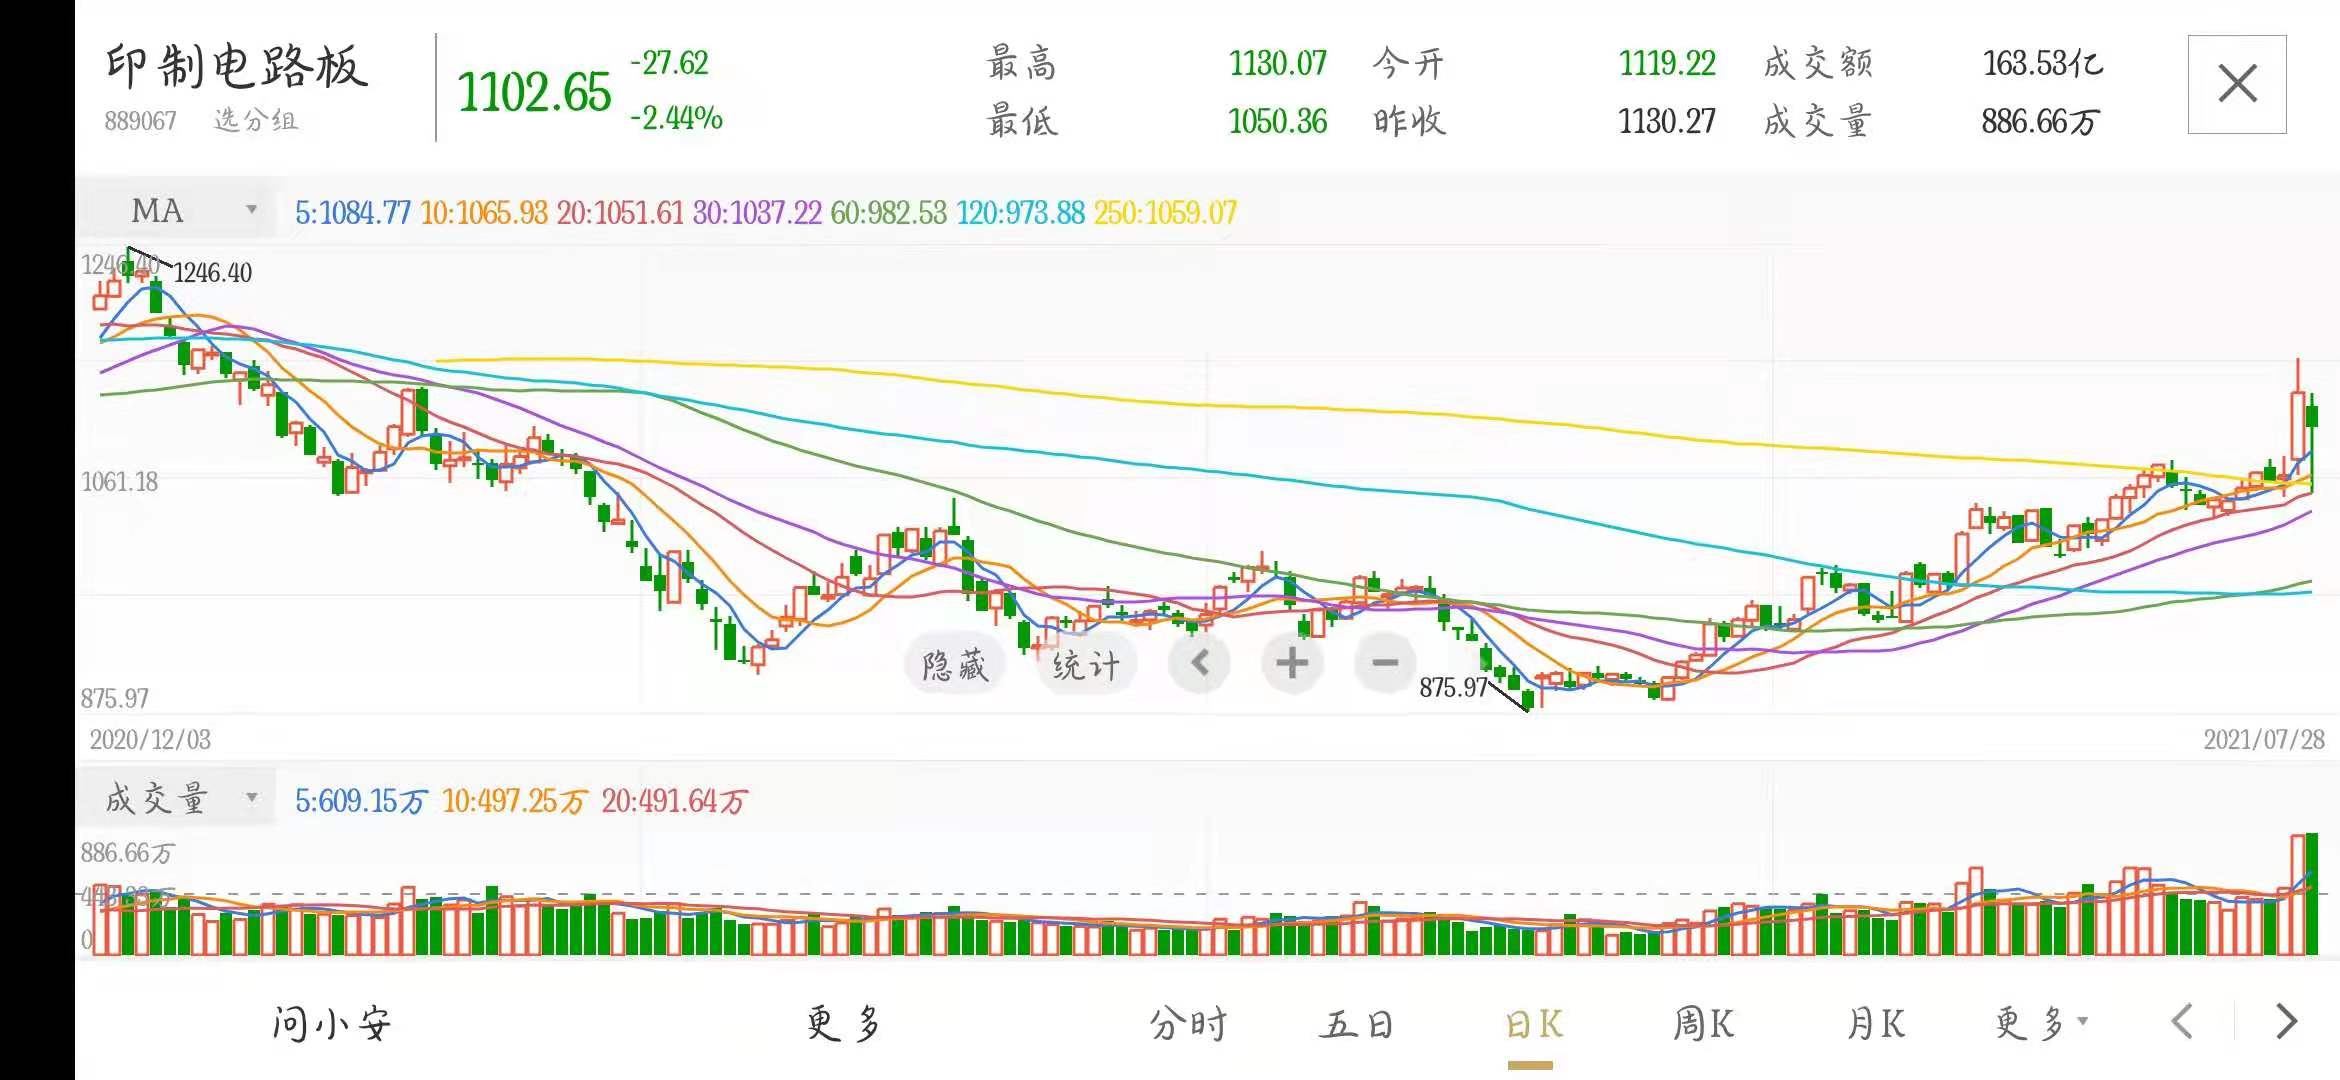Tap the MA5 value 5:1084.77
This screenshot has height=1080, width=2340.
click(x=353, y=212)
